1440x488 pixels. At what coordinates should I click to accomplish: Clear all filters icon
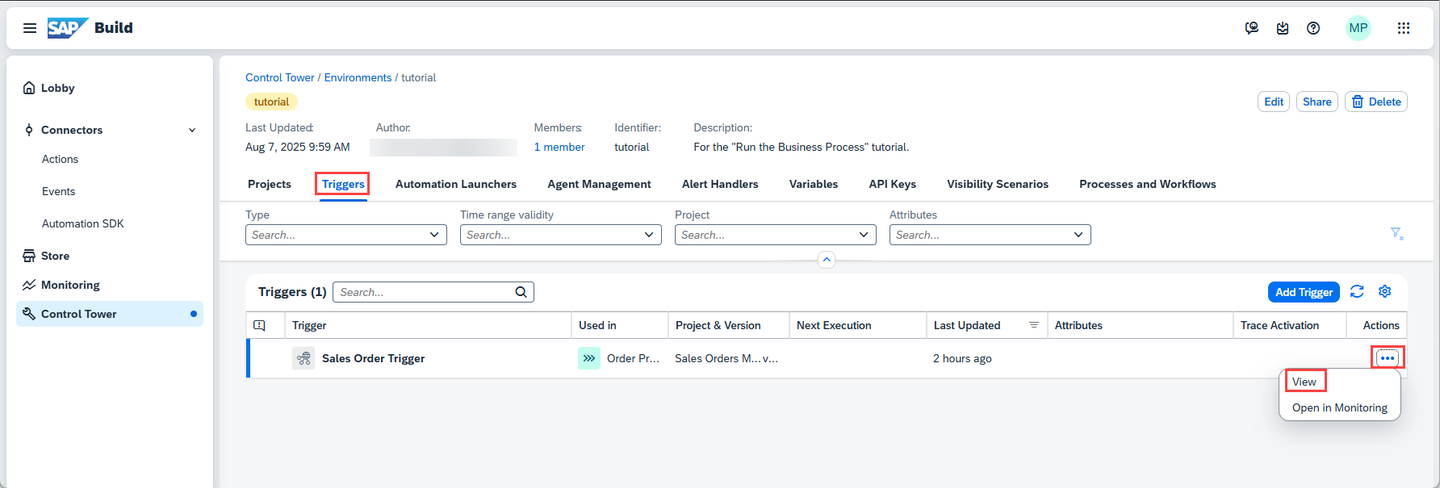(1397, 234)
